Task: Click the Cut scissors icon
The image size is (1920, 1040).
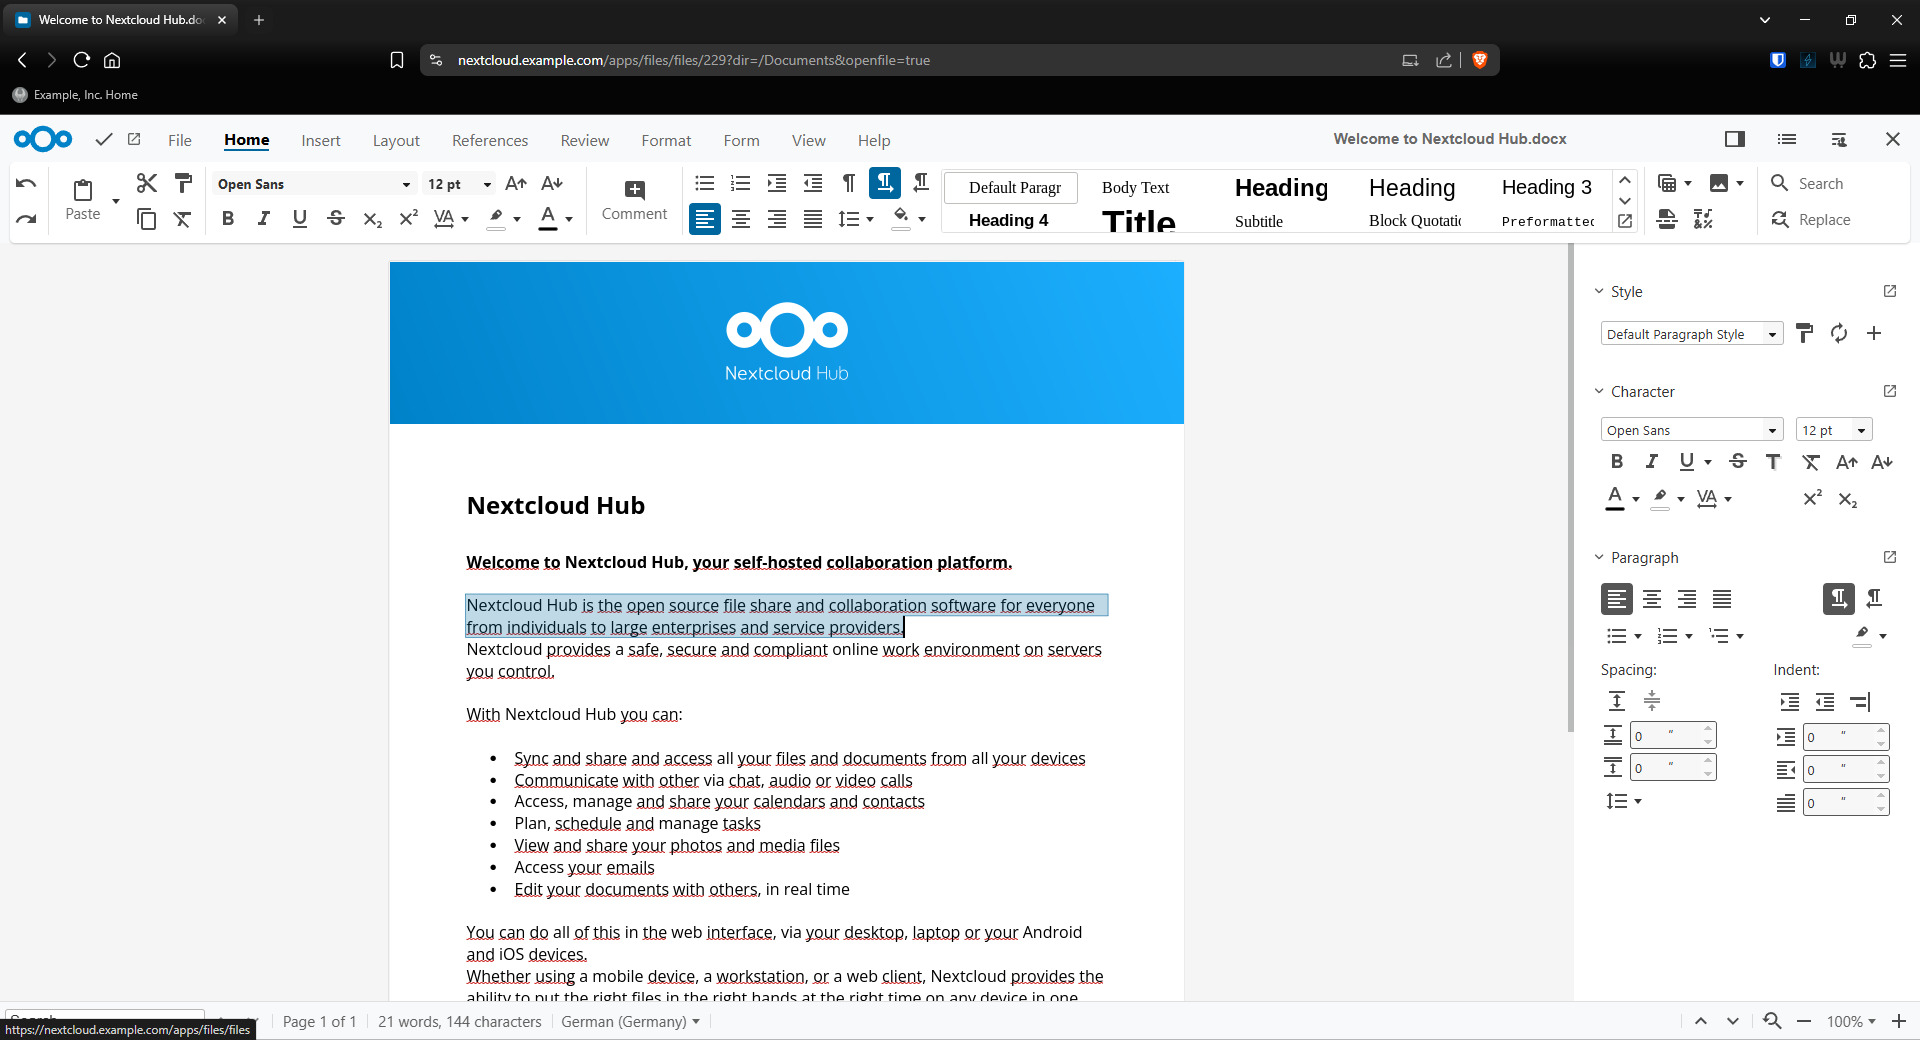Action: pyautogui.click(x=147, y=183)
